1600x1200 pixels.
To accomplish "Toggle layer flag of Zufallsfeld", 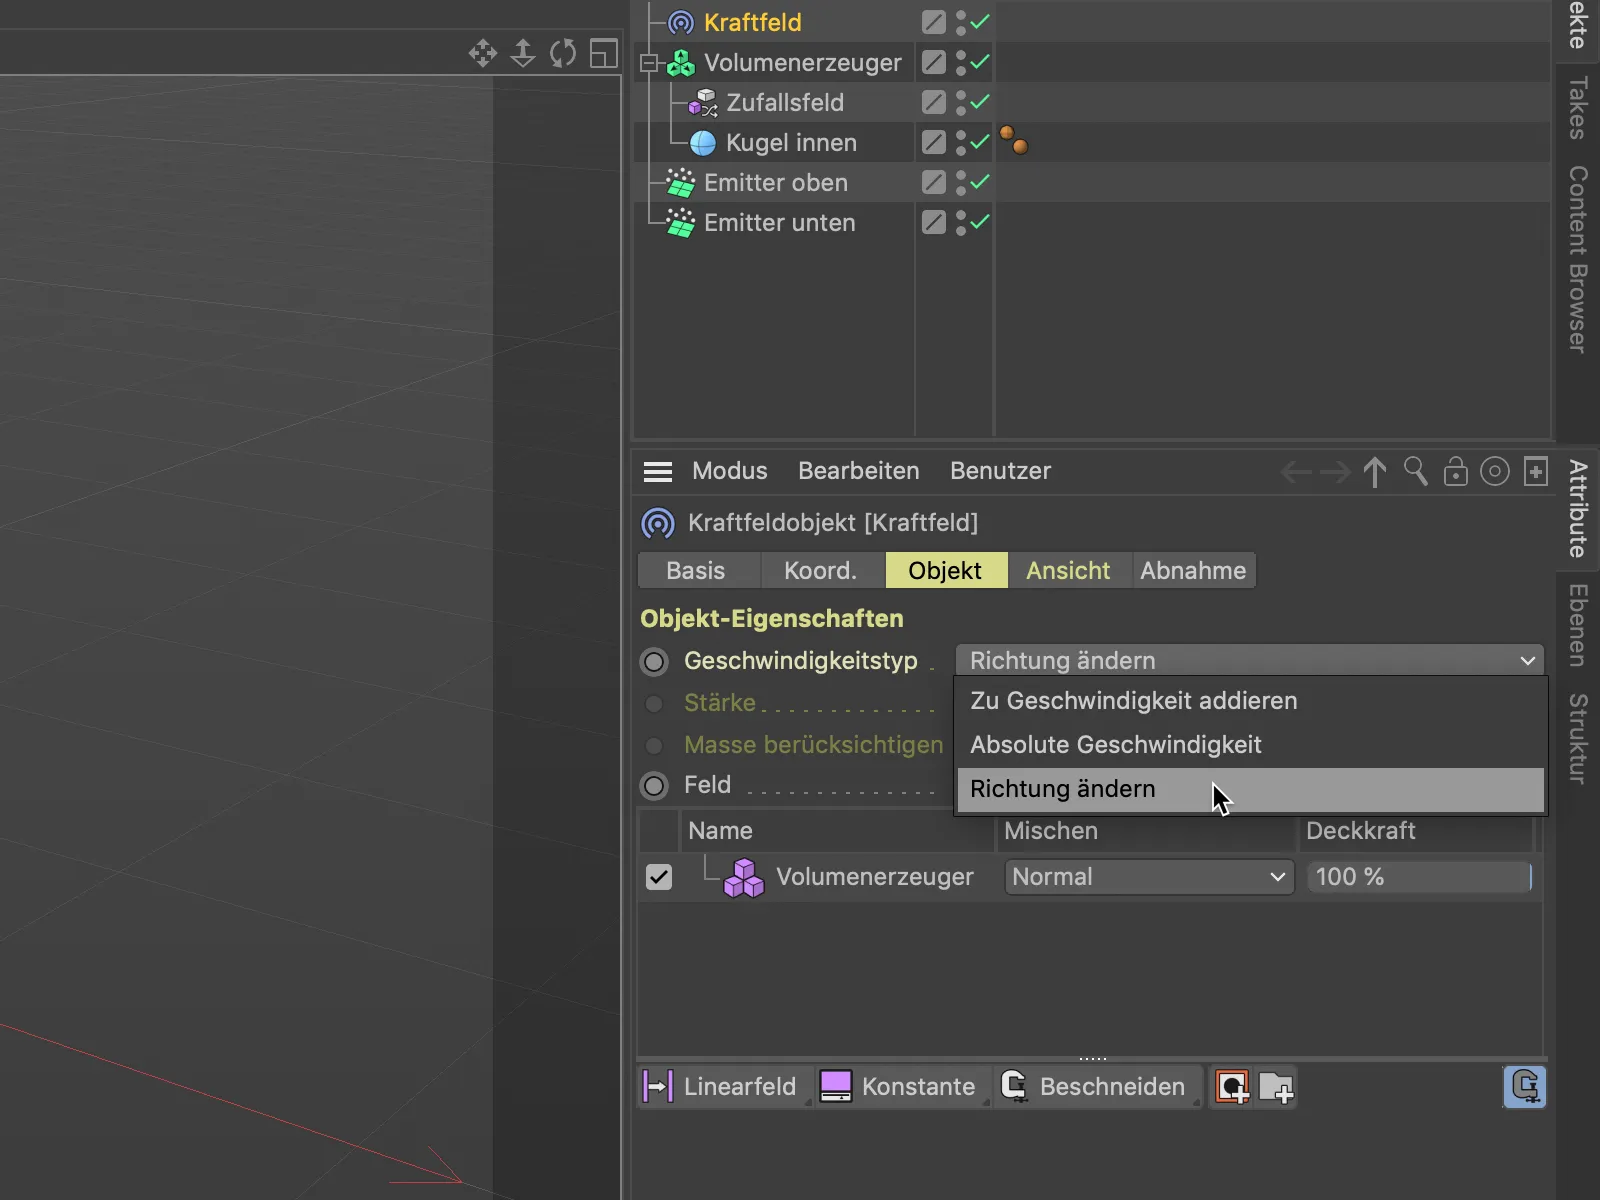I will pos(934,102).
